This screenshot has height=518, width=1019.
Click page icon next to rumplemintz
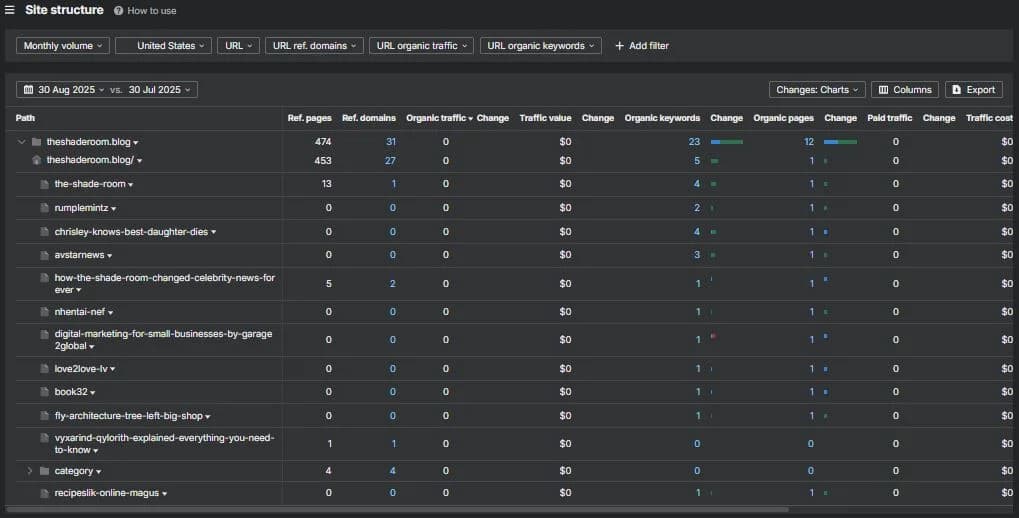[x=44, y=208]
